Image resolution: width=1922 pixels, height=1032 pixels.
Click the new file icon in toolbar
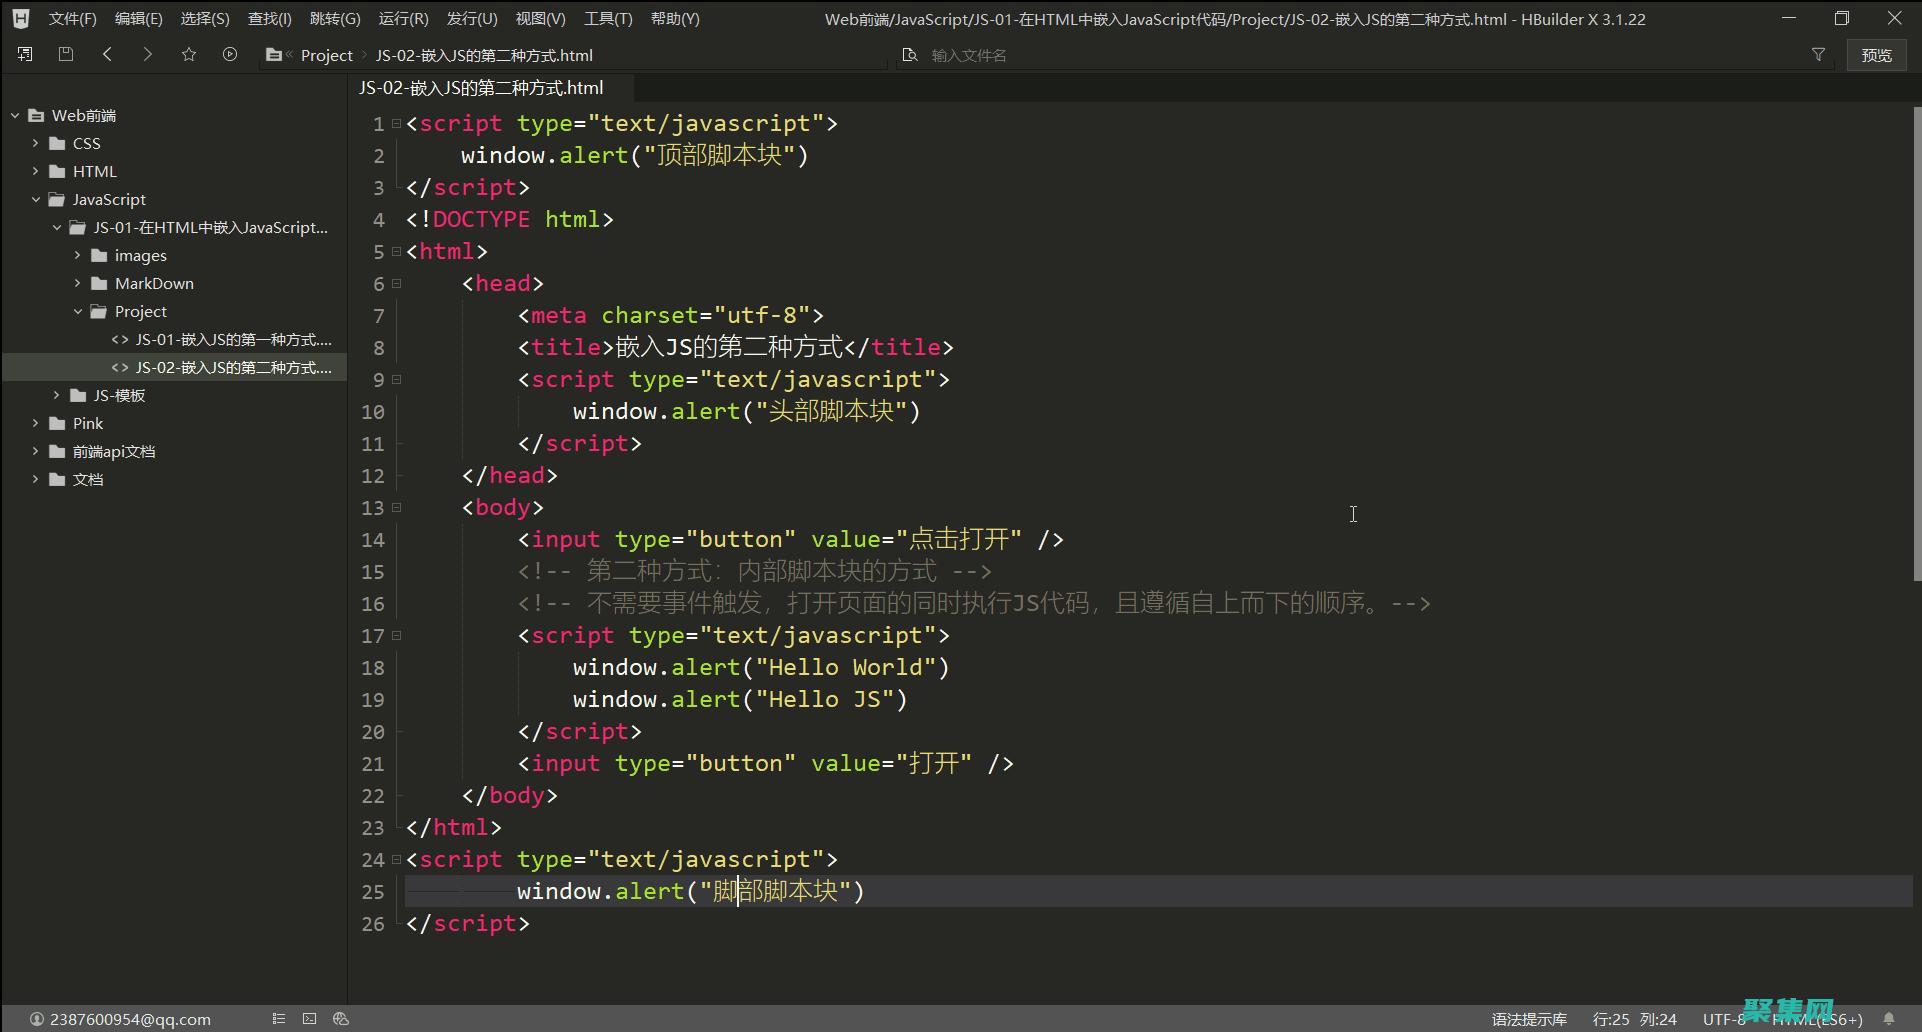[25, 55]
